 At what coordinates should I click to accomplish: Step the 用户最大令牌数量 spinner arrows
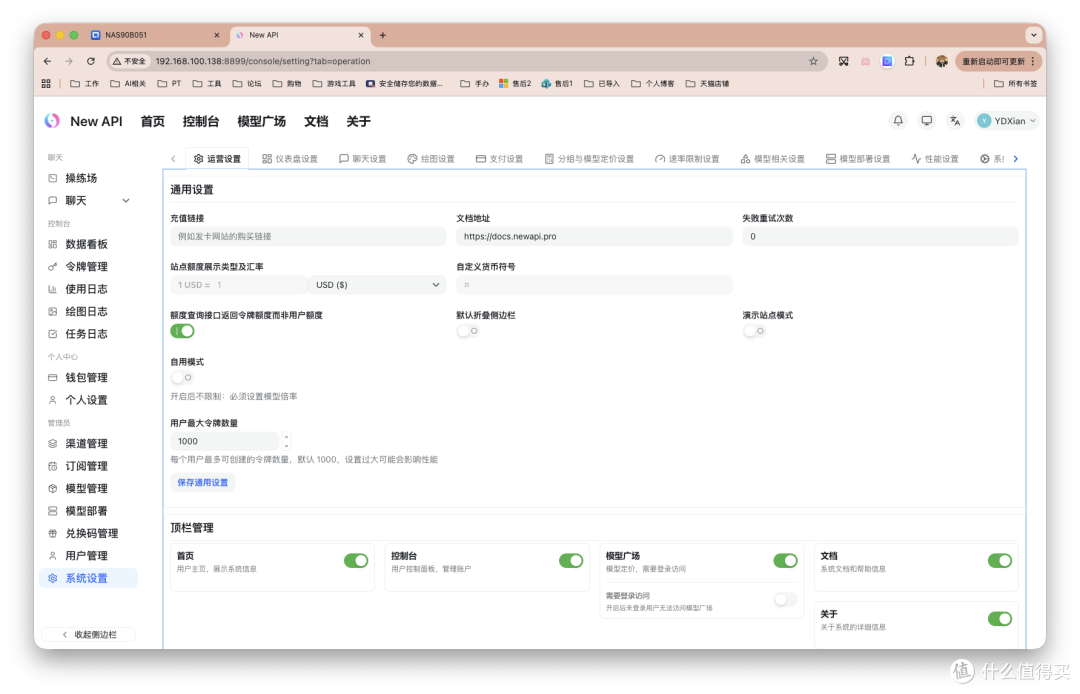pos(287,441)
